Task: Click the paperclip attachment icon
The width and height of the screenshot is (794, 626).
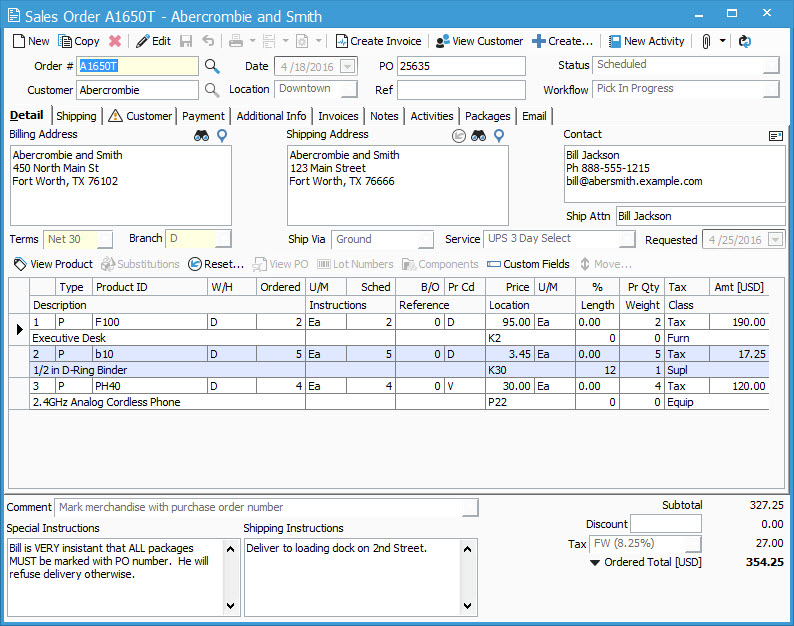Action: coord(705,41)
